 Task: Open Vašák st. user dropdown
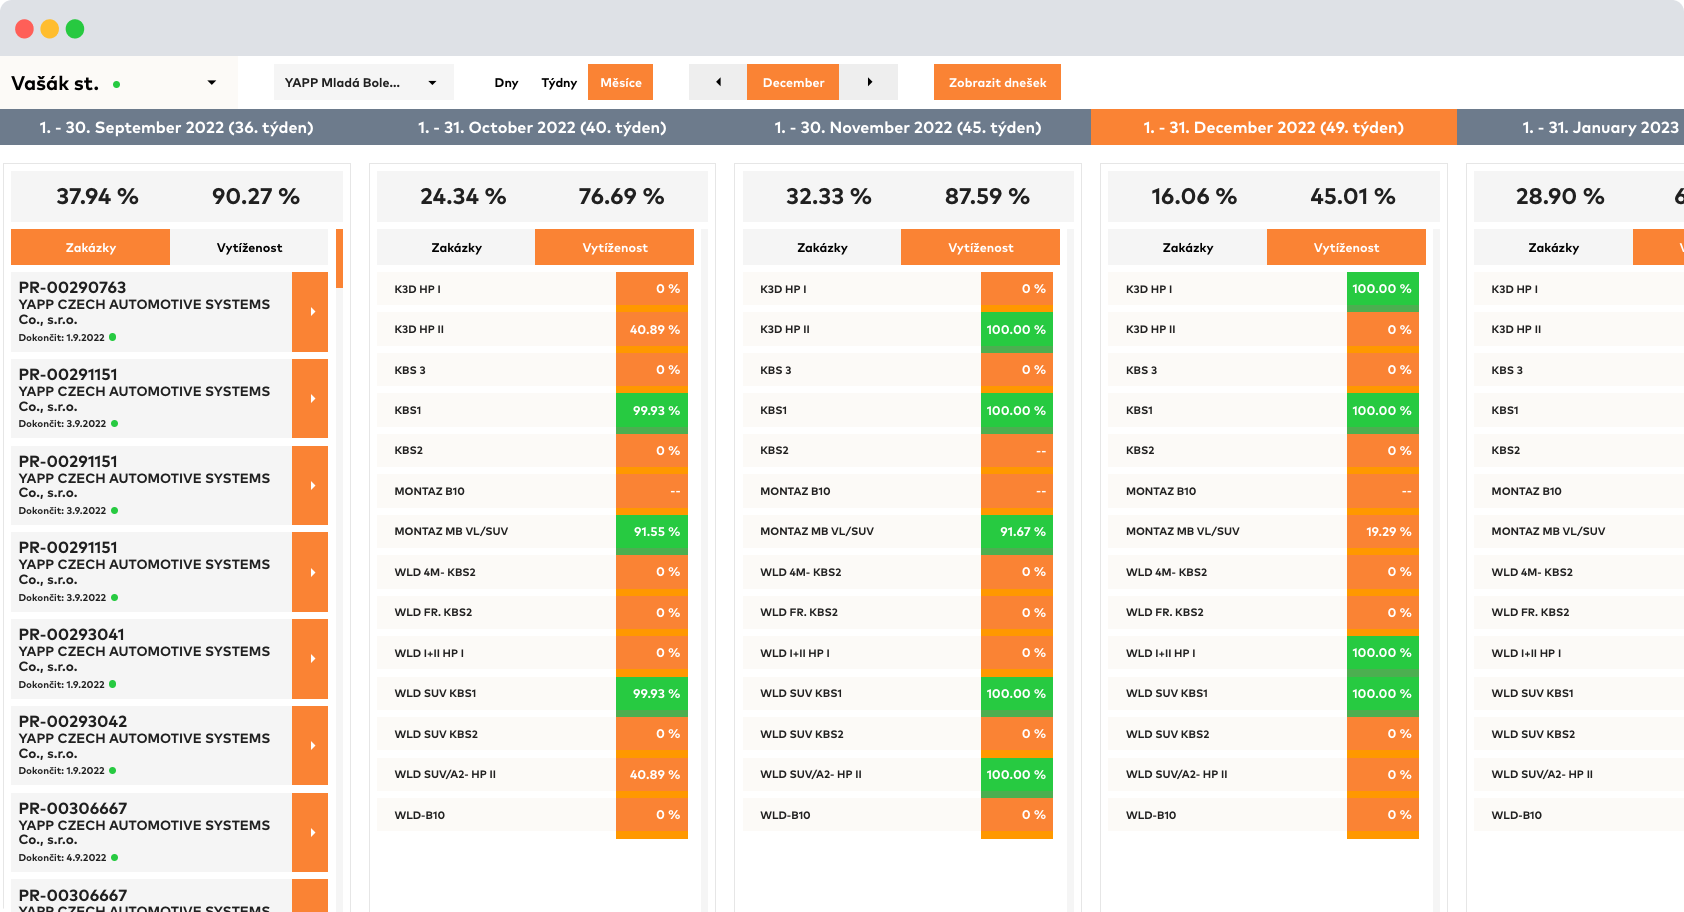click(119, 83)
